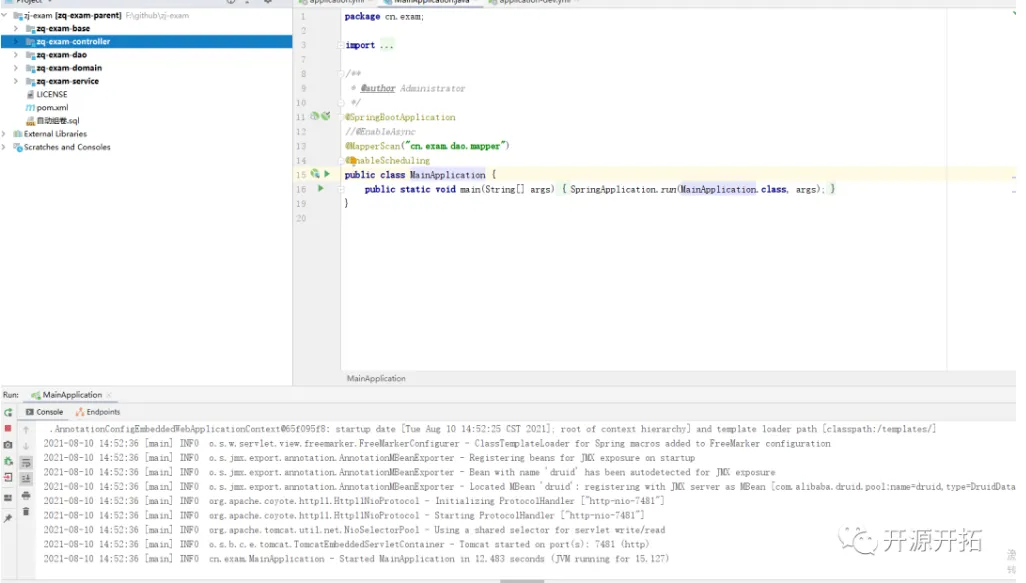Click the print icon in console toolbar
The height and width of the screenshot is (583, 1026).
click(26, 495)
